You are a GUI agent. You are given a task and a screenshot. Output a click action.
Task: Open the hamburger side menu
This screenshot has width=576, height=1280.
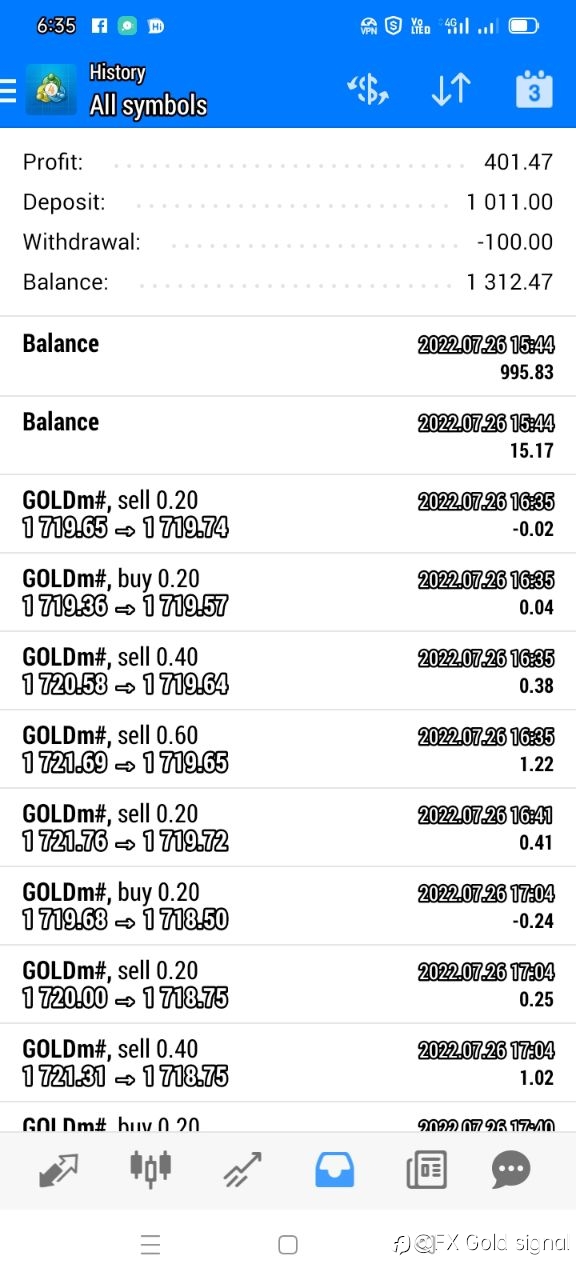(8, 91)
